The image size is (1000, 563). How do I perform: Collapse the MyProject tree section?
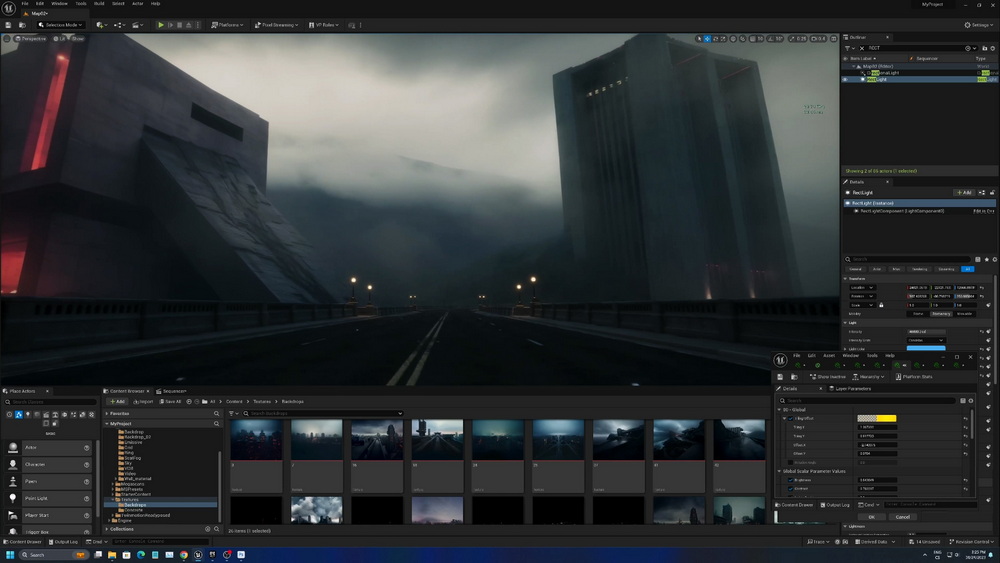coord(107,423)
